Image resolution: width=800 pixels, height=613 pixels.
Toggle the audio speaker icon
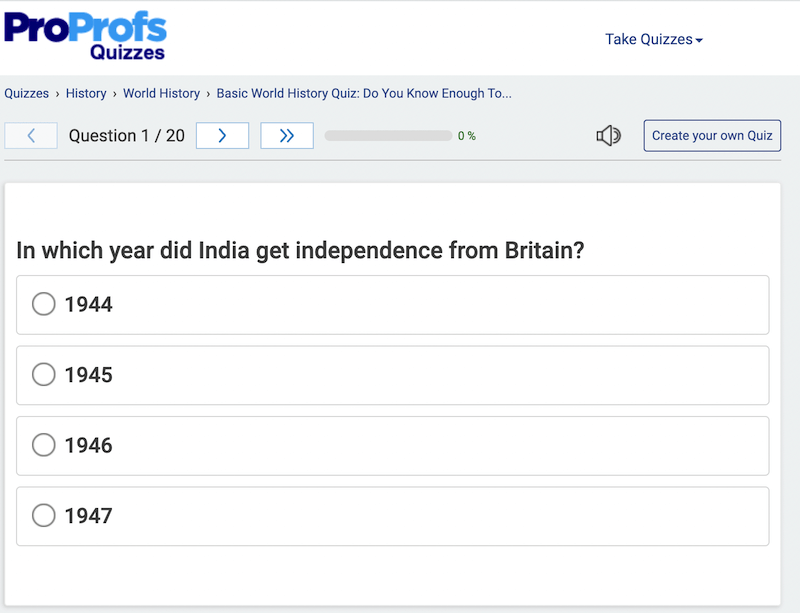[608, 136]
